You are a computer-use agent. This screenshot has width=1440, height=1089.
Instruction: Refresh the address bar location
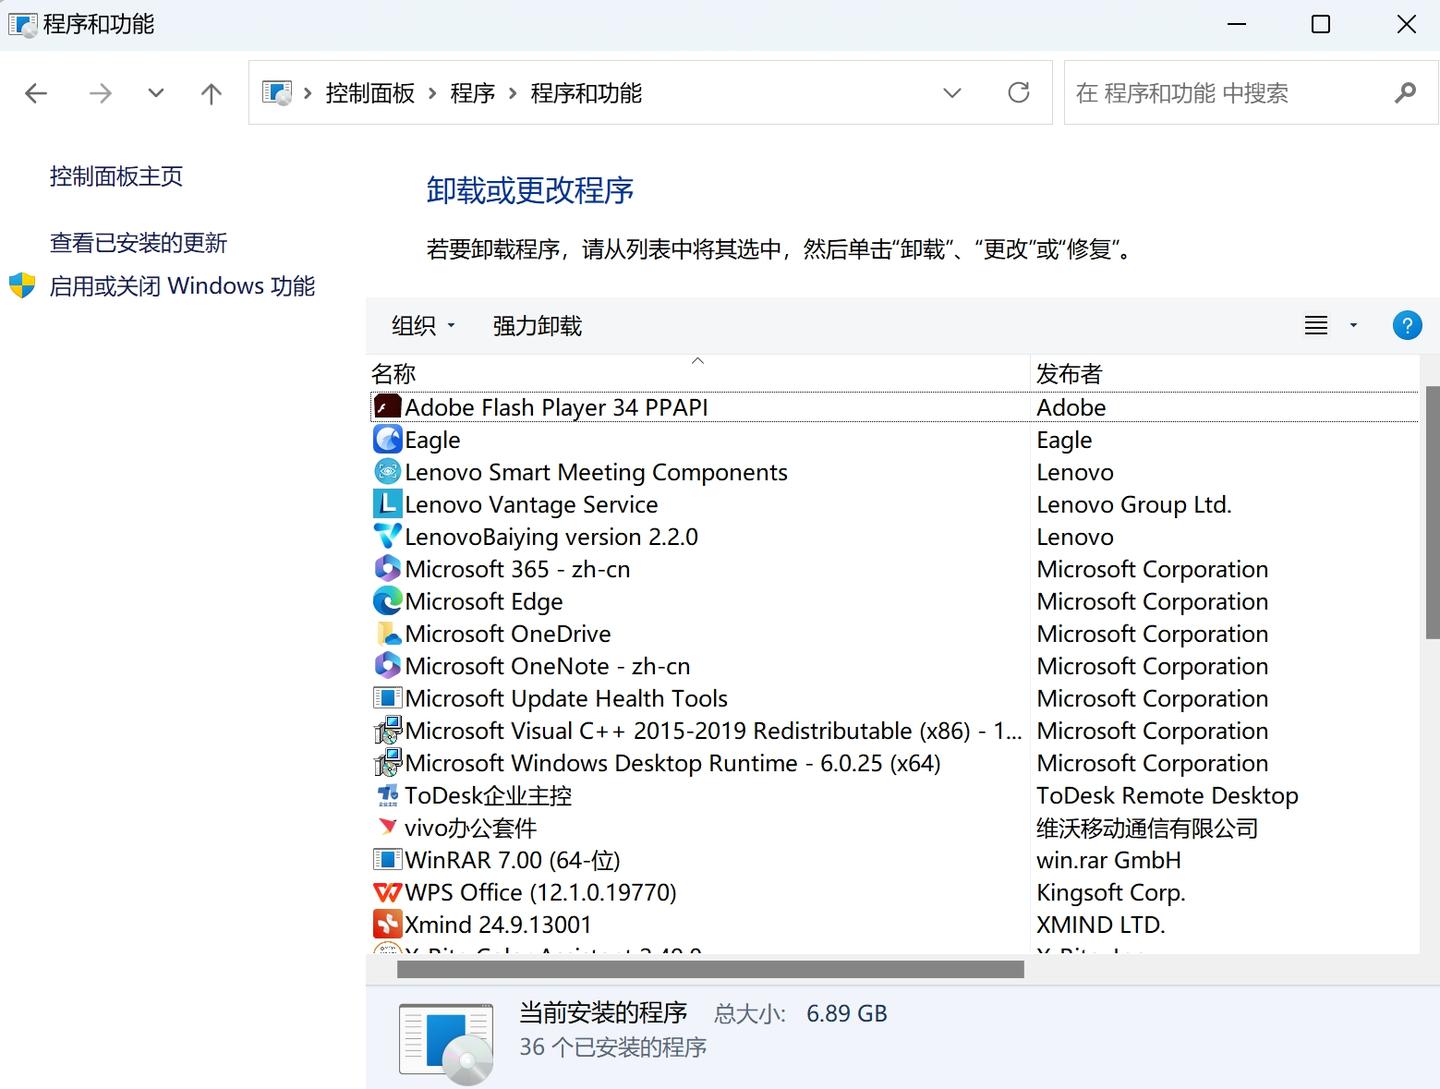1019,93
